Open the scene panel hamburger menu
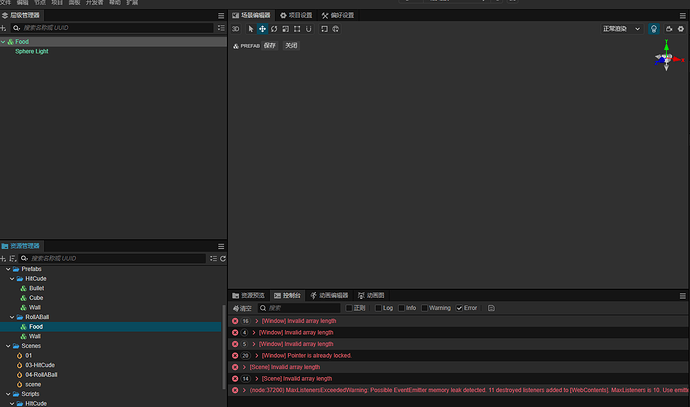The height and width of the screenshot is (407, 690). pyautogui.click(x=683, y=16)
